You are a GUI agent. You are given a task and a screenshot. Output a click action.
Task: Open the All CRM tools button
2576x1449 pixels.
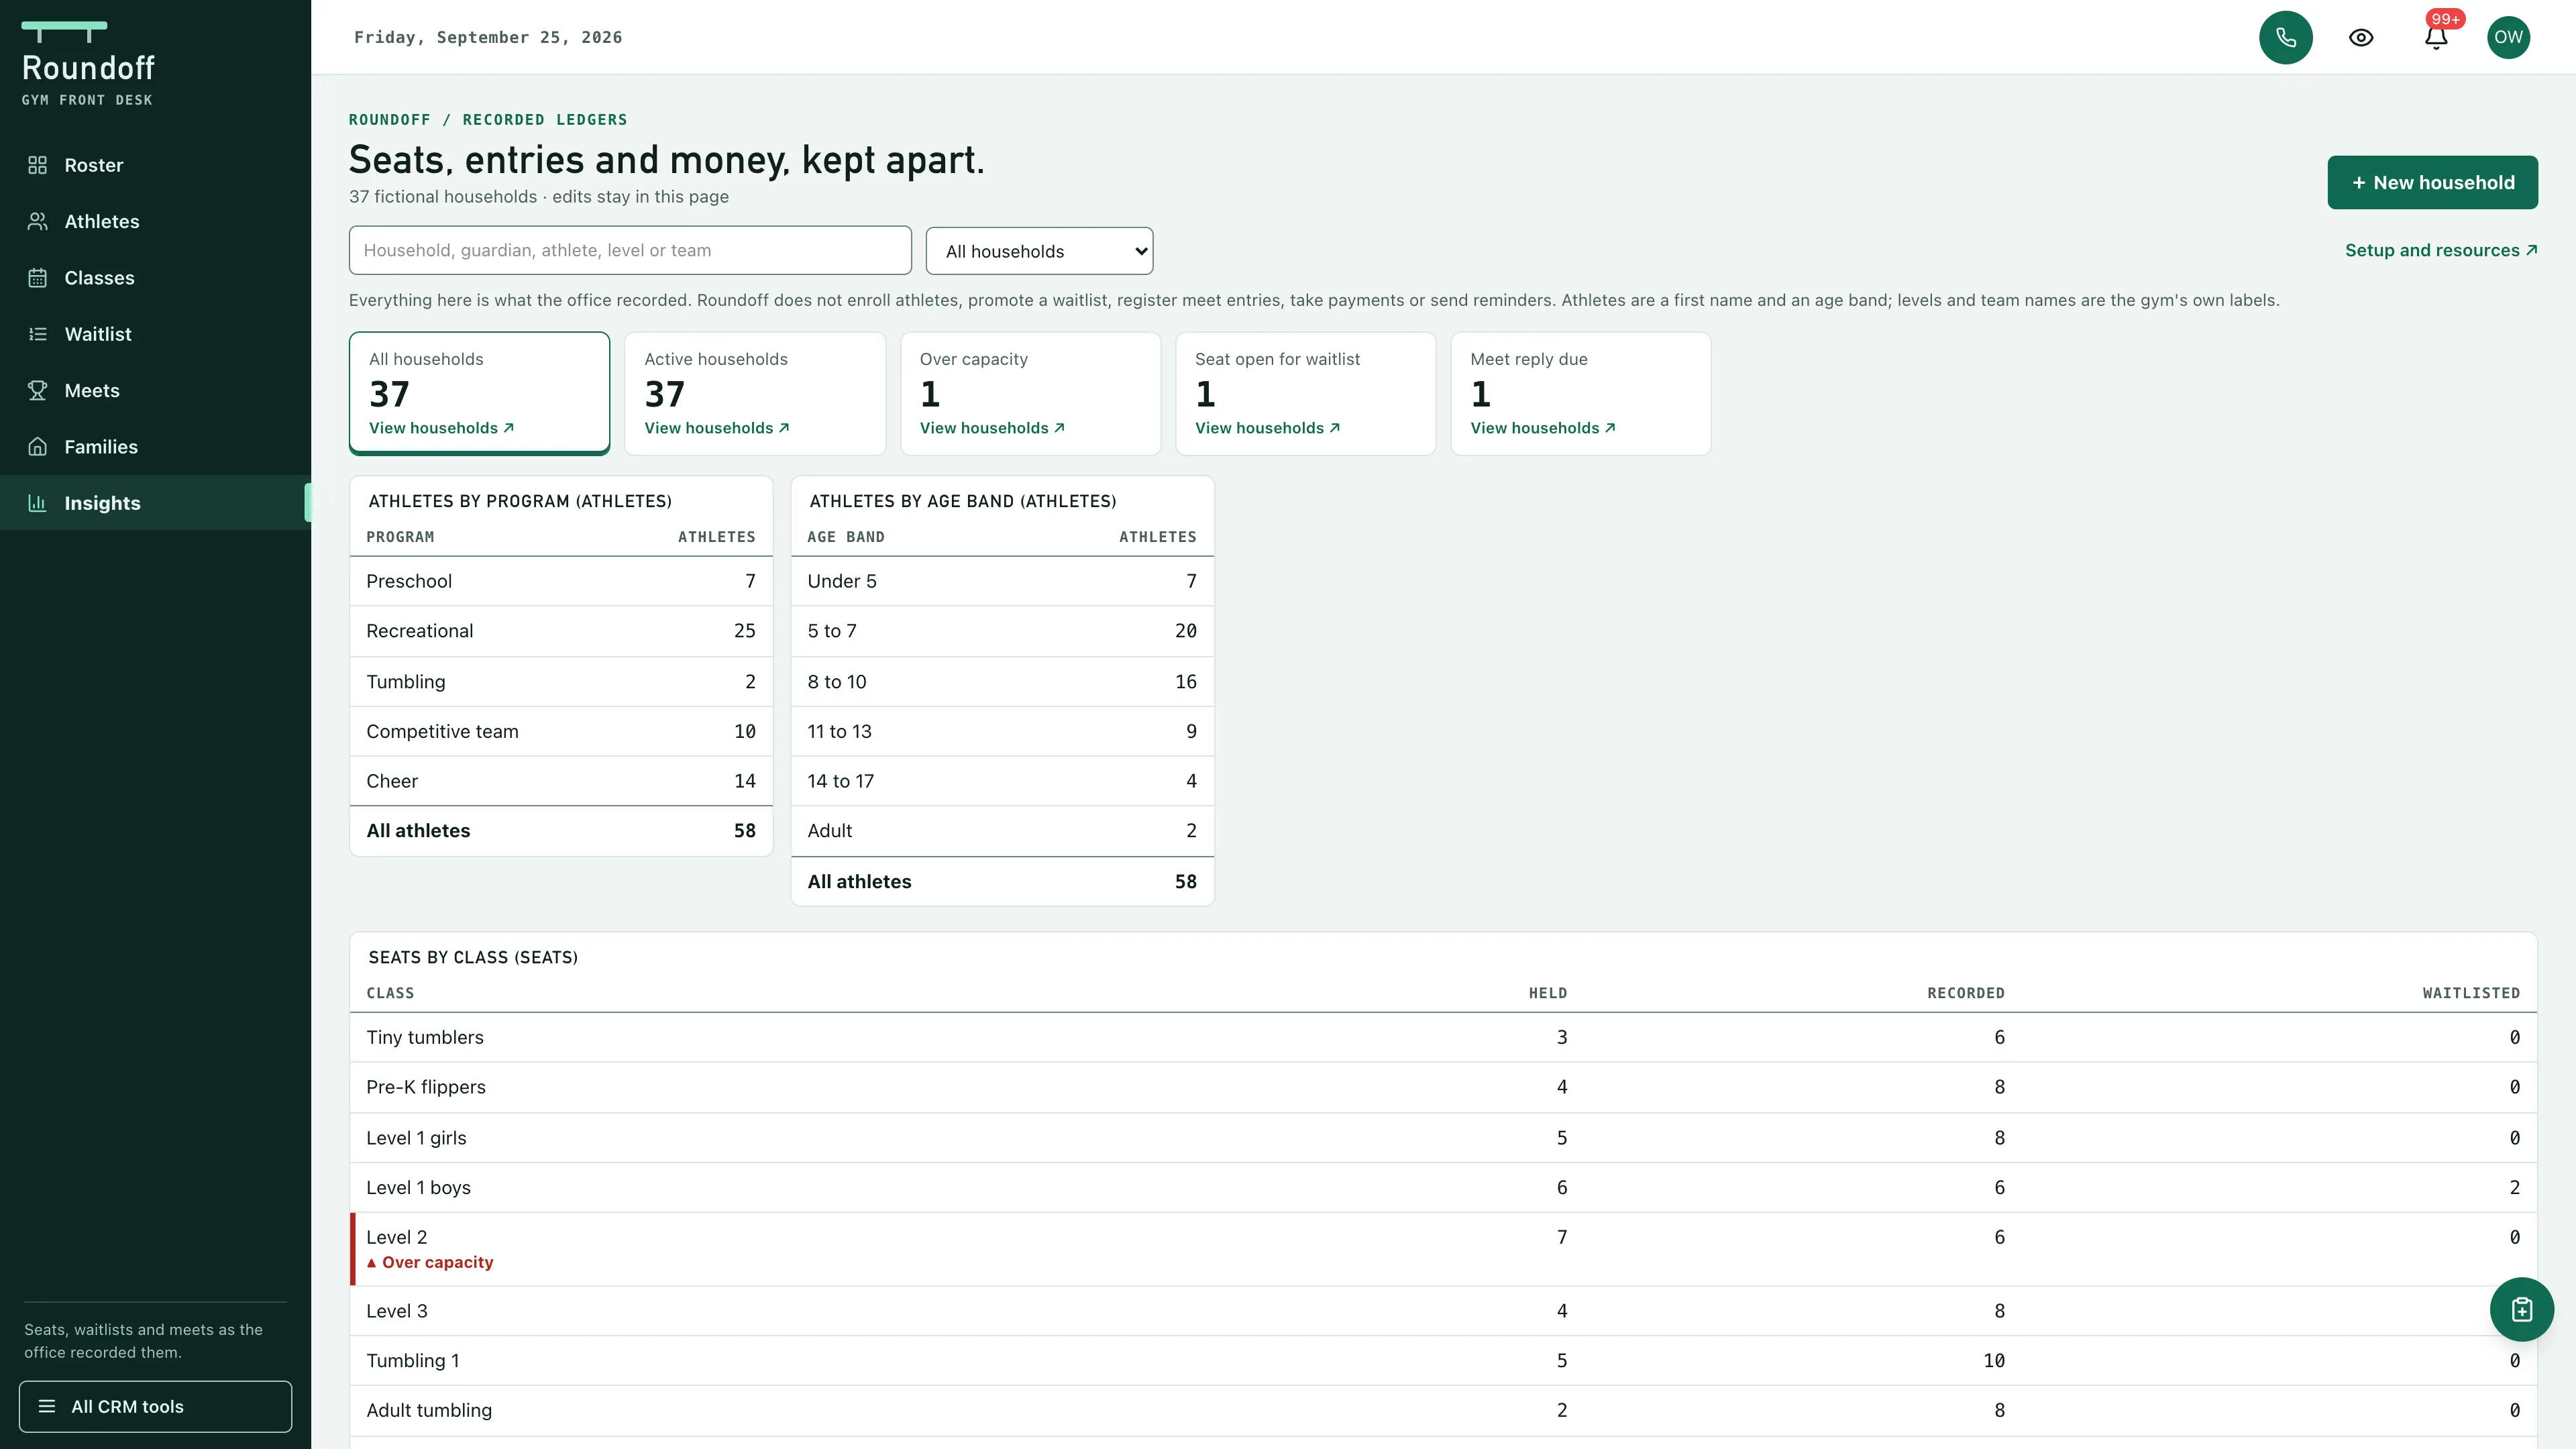tap(155, 1406)
